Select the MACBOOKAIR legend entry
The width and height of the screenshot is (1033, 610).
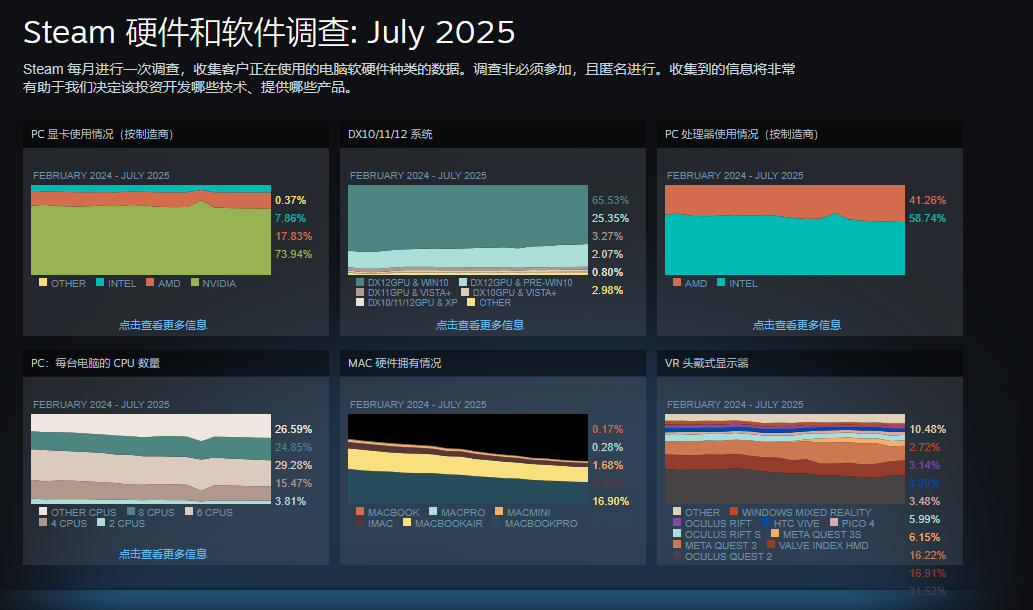click(x=446, y=523)
